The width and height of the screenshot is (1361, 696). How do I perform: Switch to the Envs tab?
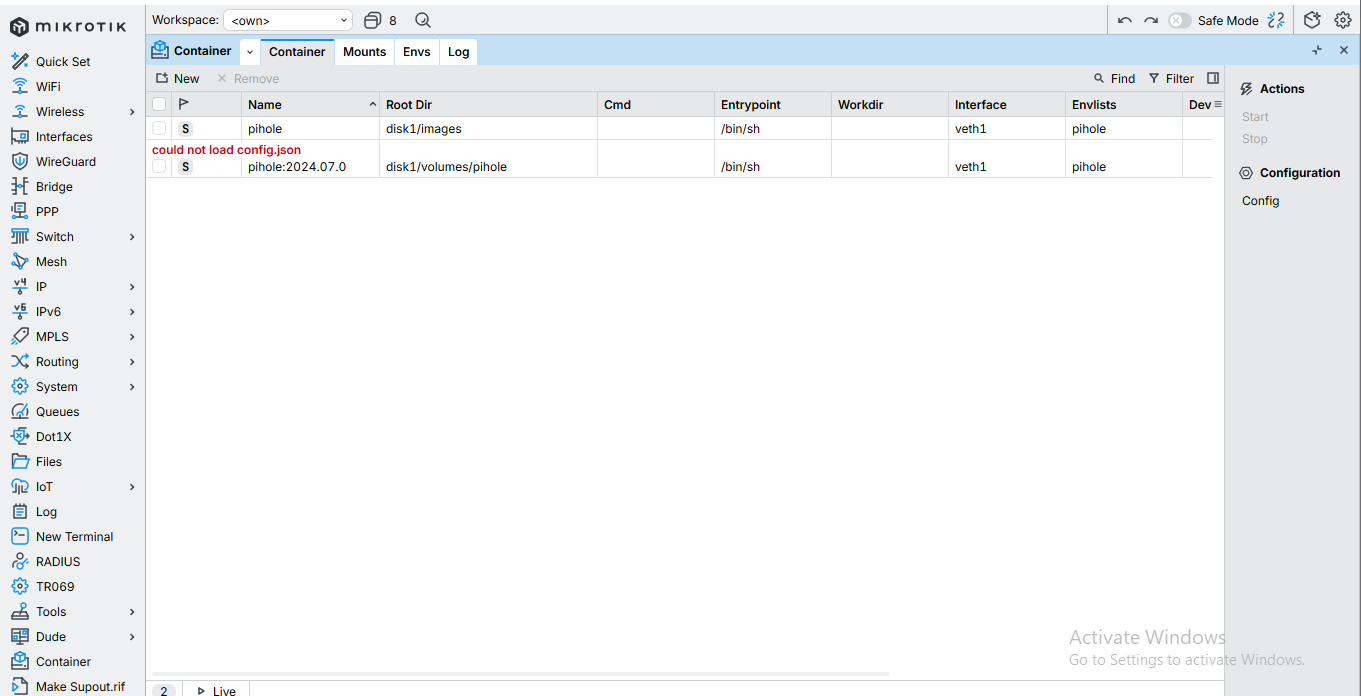pyautogui.click(x=417, y=52)
